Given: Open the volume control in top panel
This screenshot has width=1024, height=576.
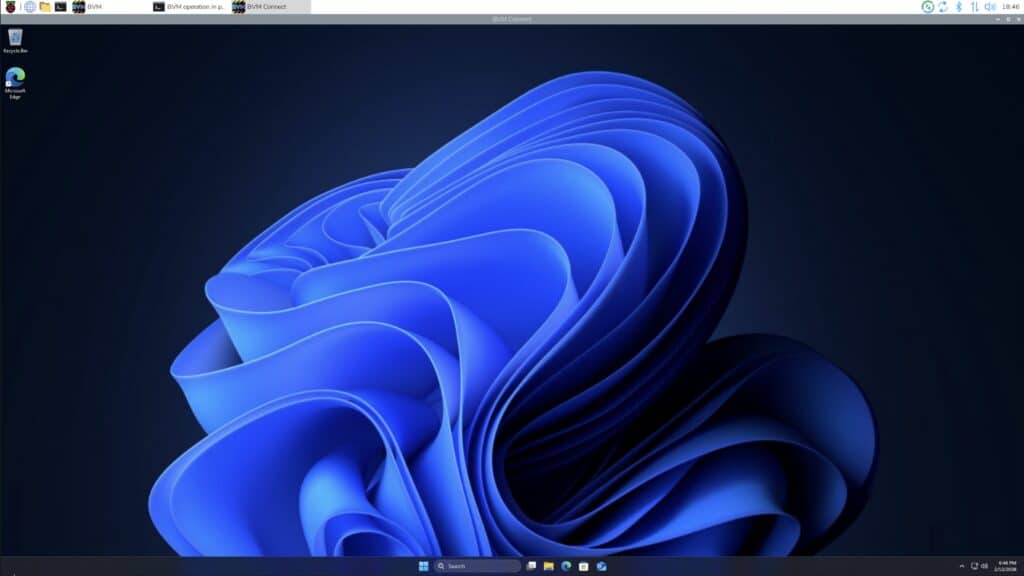Looking at the screenshot, I should coord(989,7).
